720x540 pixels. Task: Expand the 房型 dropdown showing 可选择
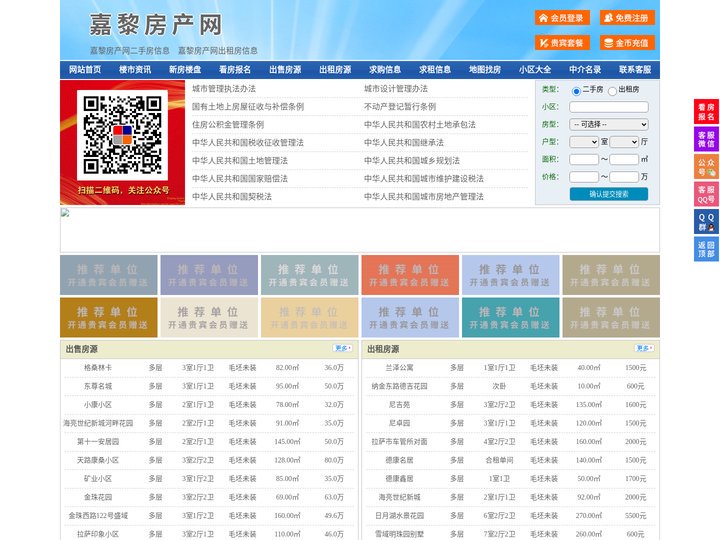(609, 124)
